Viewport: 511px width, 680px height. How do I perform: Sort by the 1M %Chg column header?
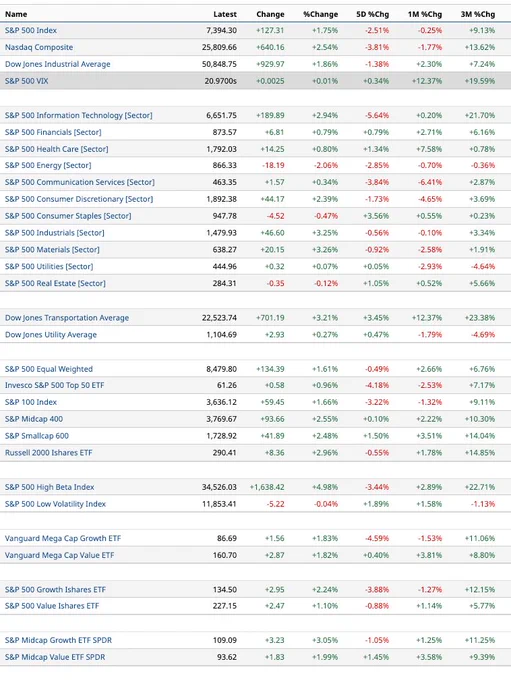point(425,14)
